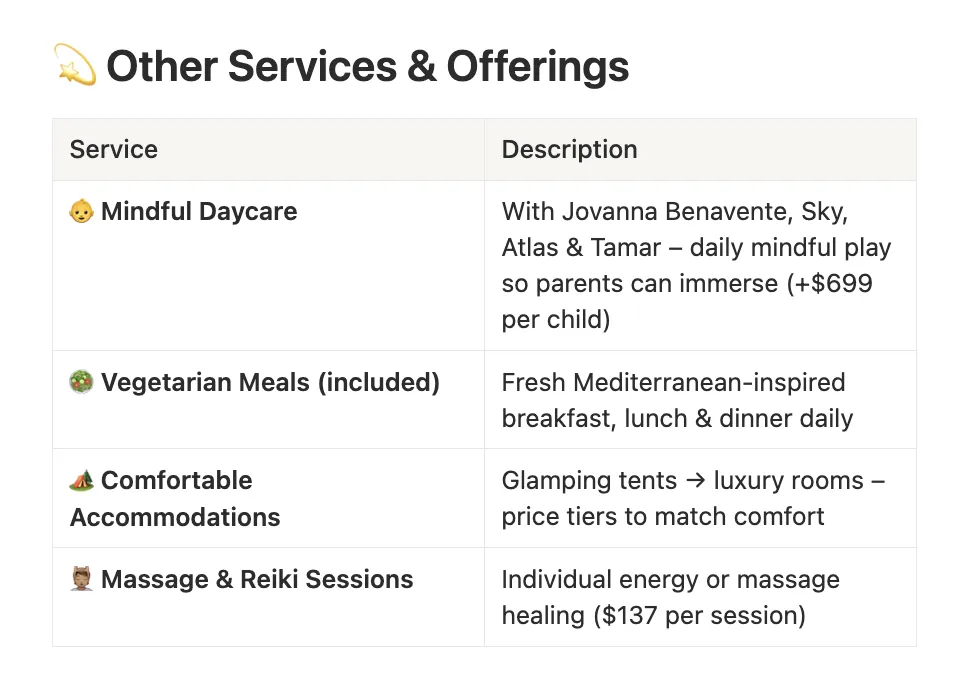Image resolution: width=972 pixels, height=696 pixels.
Task: Click the dizzy star emoji in heading
Action: [74, 67]
